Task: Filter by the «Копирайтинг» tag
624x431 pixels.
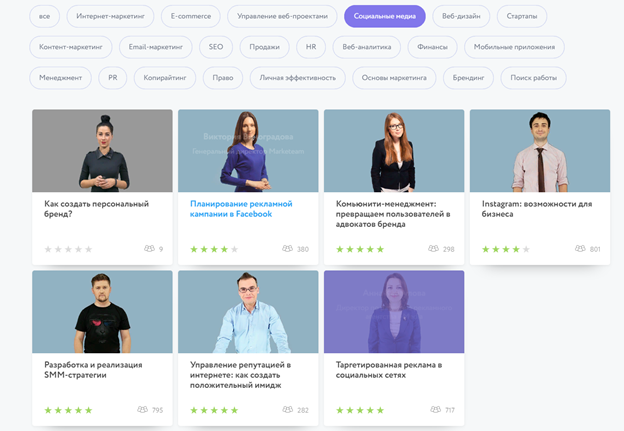Action: (x=163, y=77)
